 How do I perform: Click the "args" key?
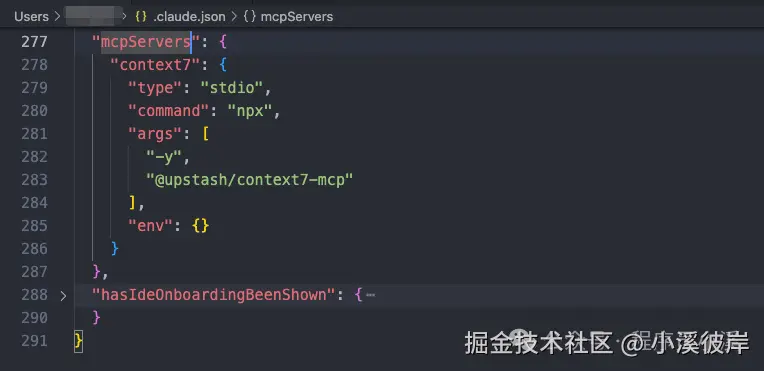pos(155,134)
